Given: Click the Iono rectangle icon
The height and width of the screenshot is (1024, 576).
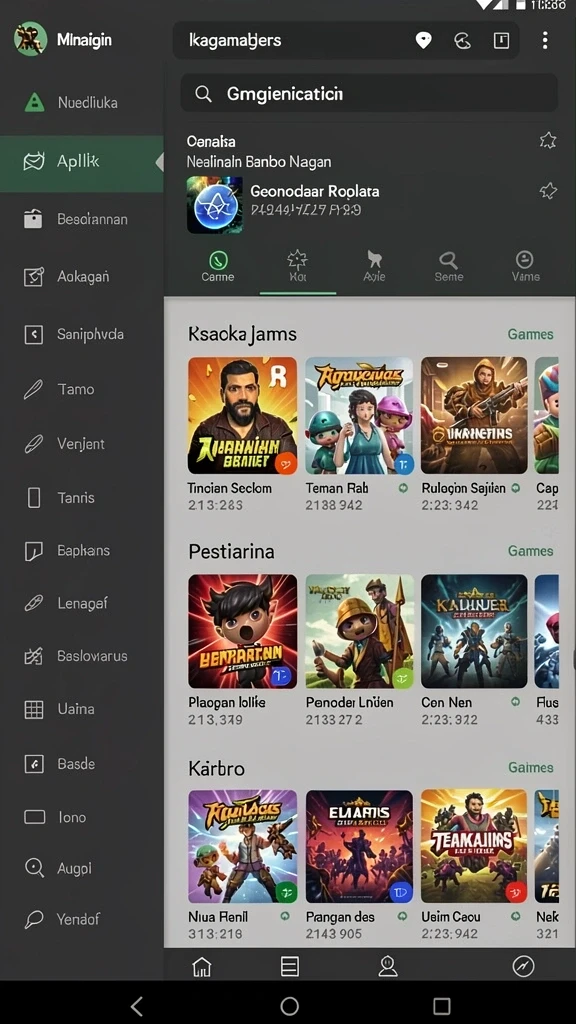Looking at the screenshot, I should [34, 817].
